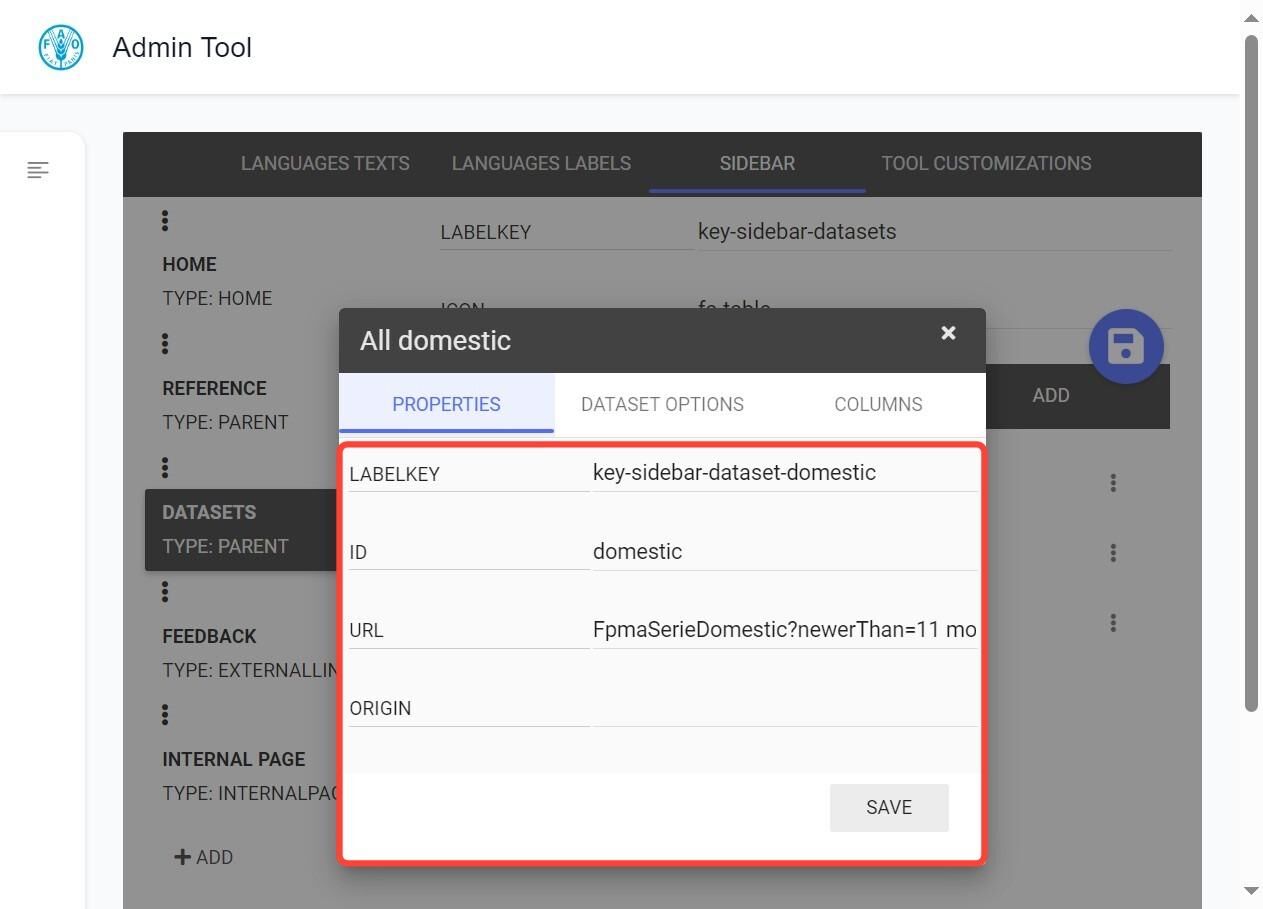Viewport: 1263px width, 909px height.
Task: Open the hamburger menu in left panel
Action: pyautogui.click(x=38, y=170)
